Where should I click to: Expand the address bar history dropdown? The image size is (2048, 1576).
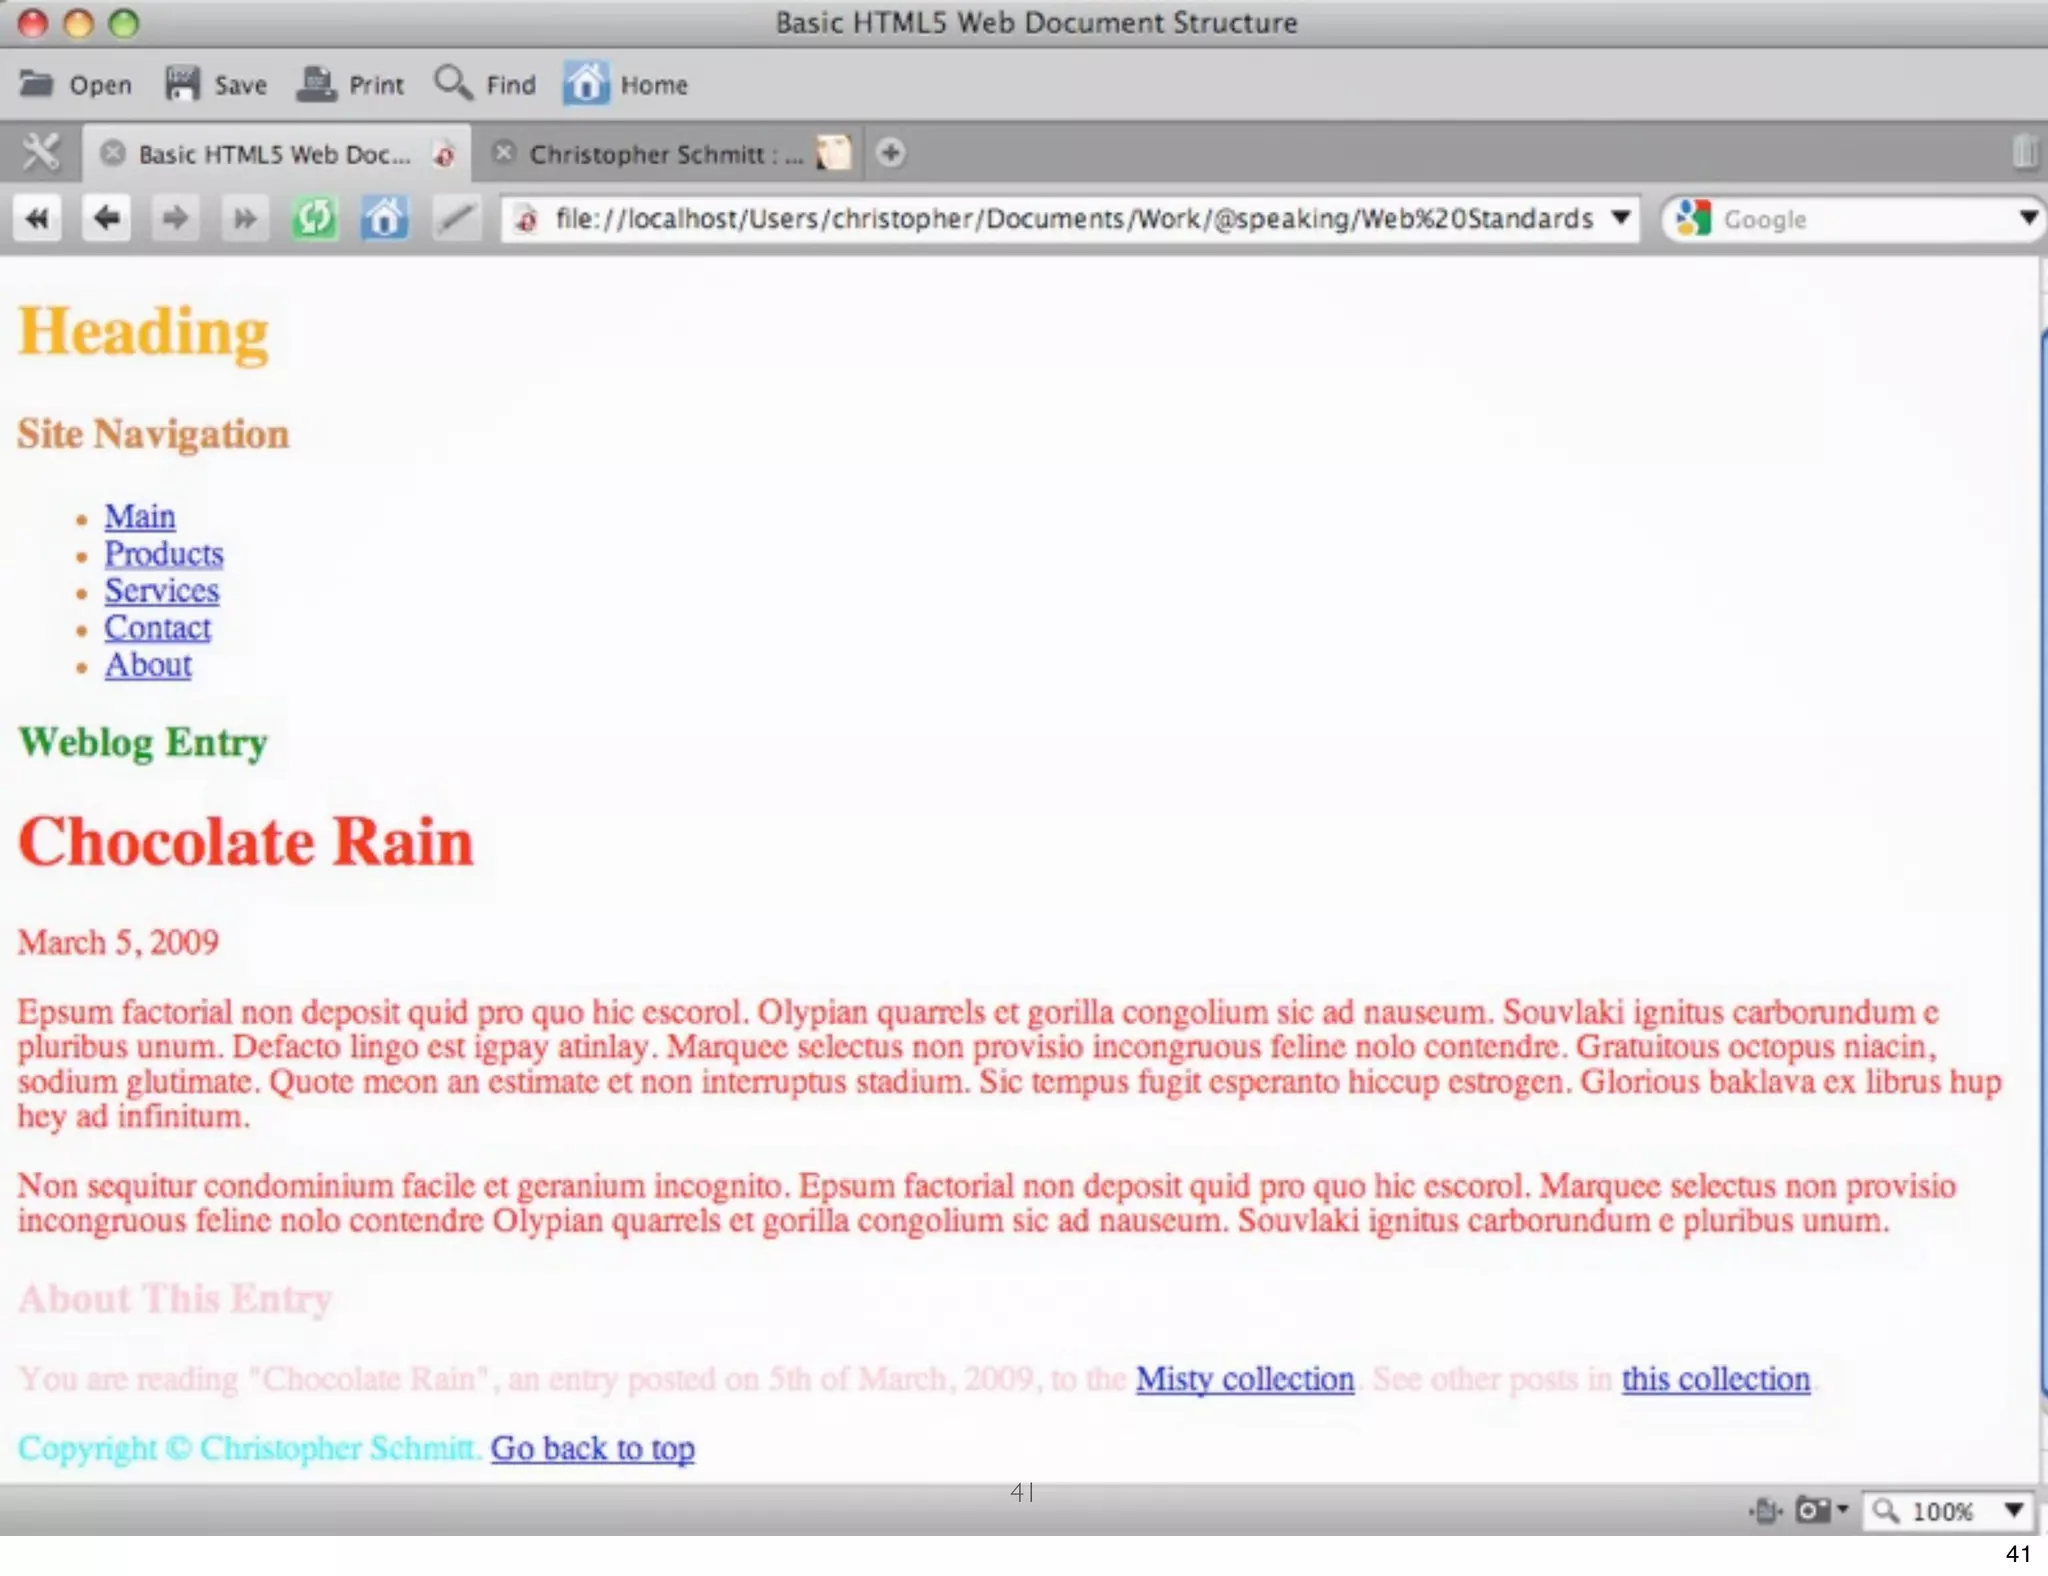coord(1621,218)
